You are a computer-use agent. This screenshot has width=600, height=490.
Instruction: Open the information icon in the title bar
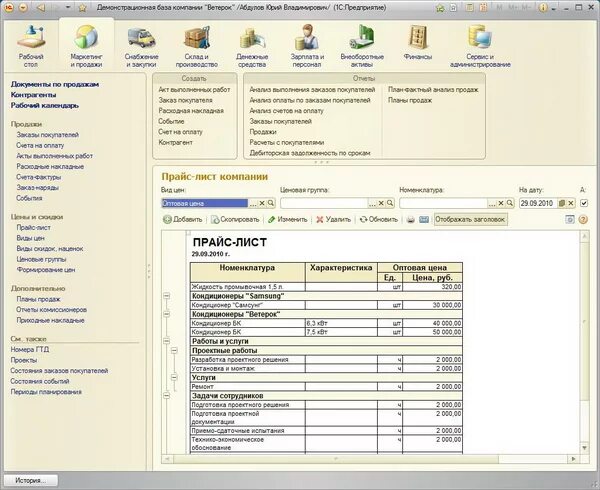542,7
